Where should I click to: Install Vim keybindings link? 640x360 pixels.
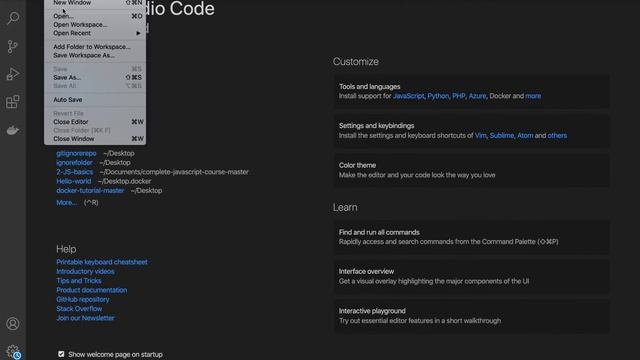click(x=480, y=136)
